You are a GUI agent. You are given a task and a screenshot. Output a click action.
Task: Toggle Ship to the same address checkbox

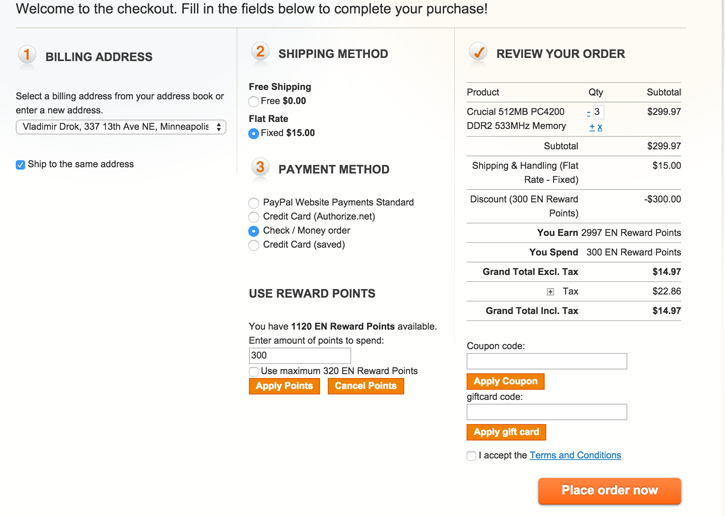click(21, 165)
